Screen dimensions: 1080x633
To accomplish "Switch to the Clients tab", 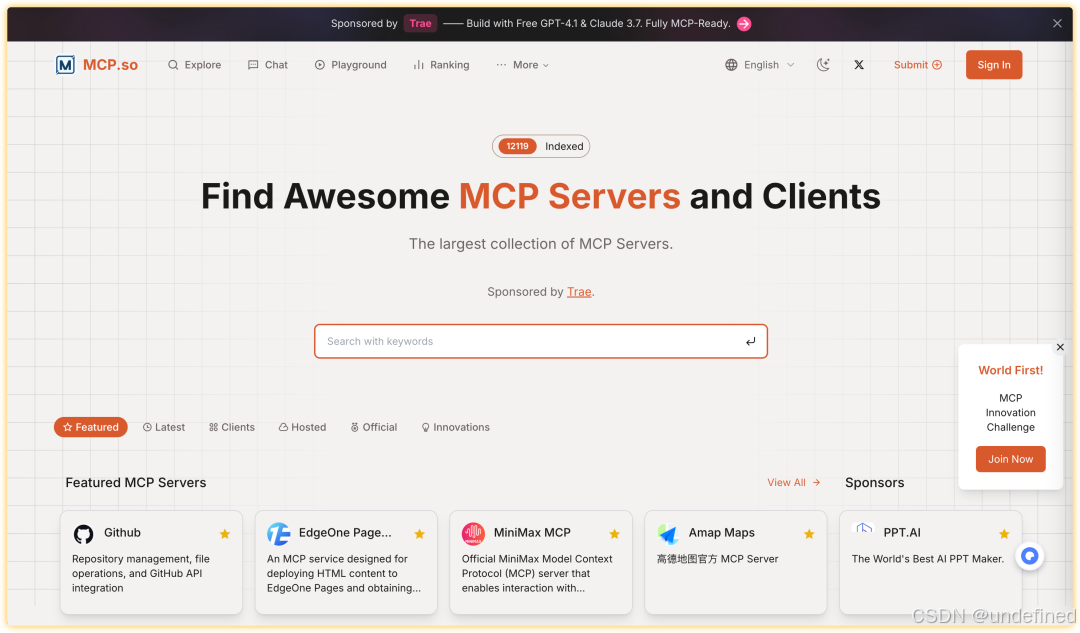I will pos(232,427).
